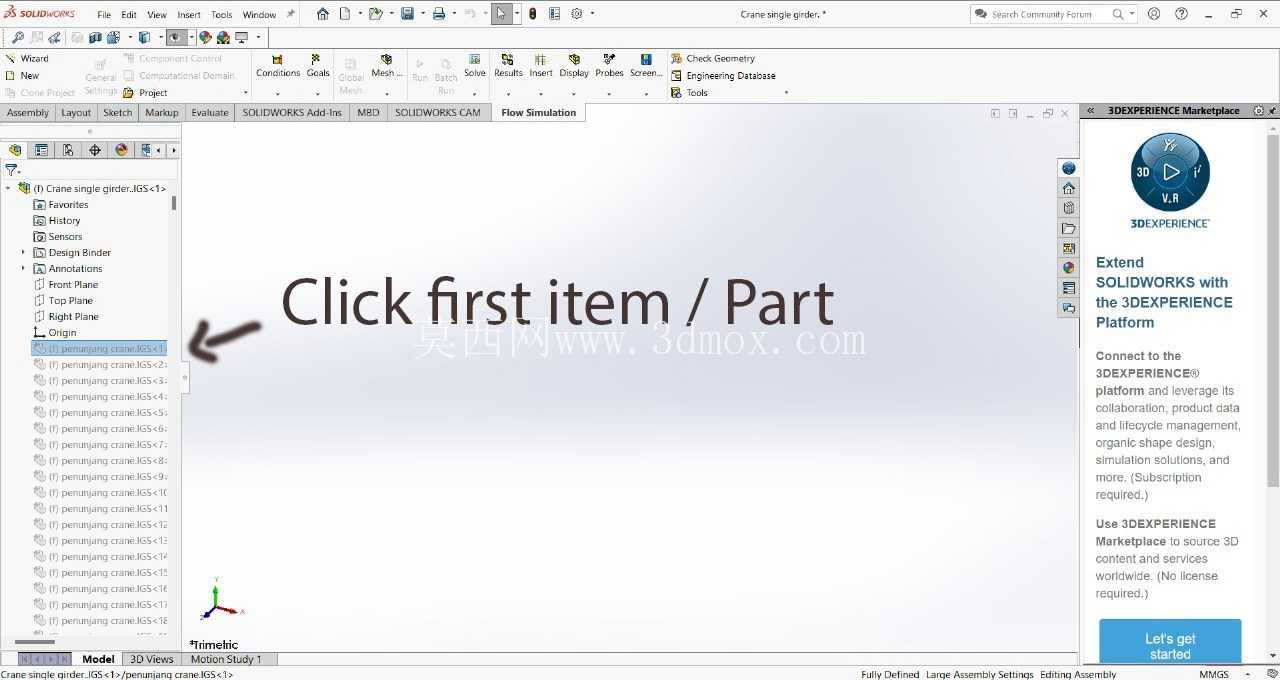Switch to the Assembly tab
1280x680 pixels.
[28, 112]
